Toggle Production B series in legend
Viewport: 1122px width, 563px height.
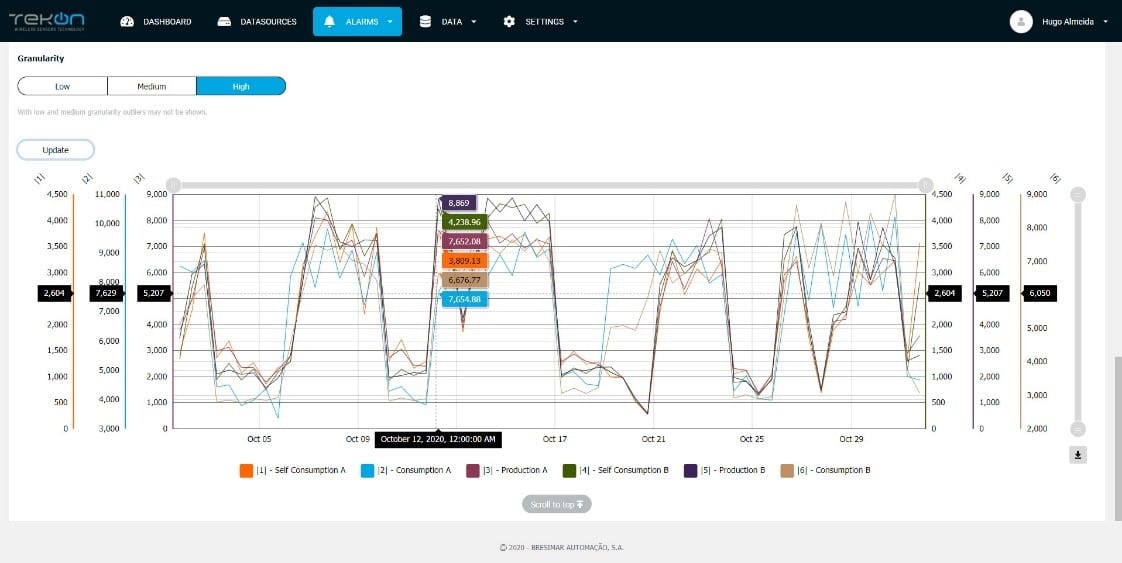[x=725, y=470]
